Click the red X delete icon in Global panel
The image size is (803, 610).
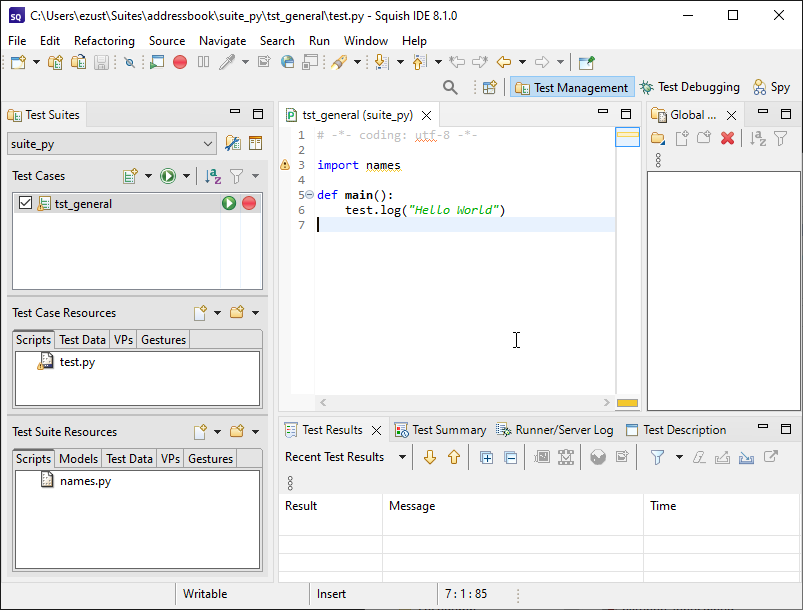point(728,138)
